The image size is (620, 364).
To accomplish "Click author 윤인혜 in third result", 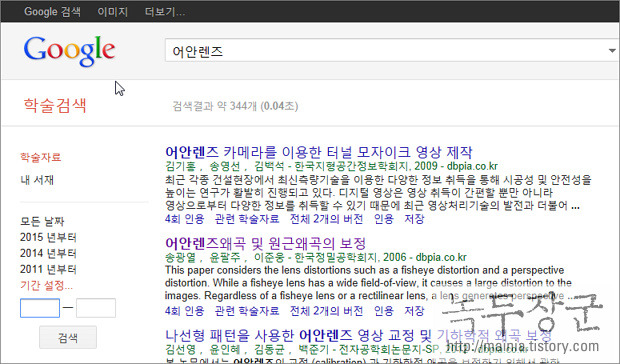I will coord(225,349).
